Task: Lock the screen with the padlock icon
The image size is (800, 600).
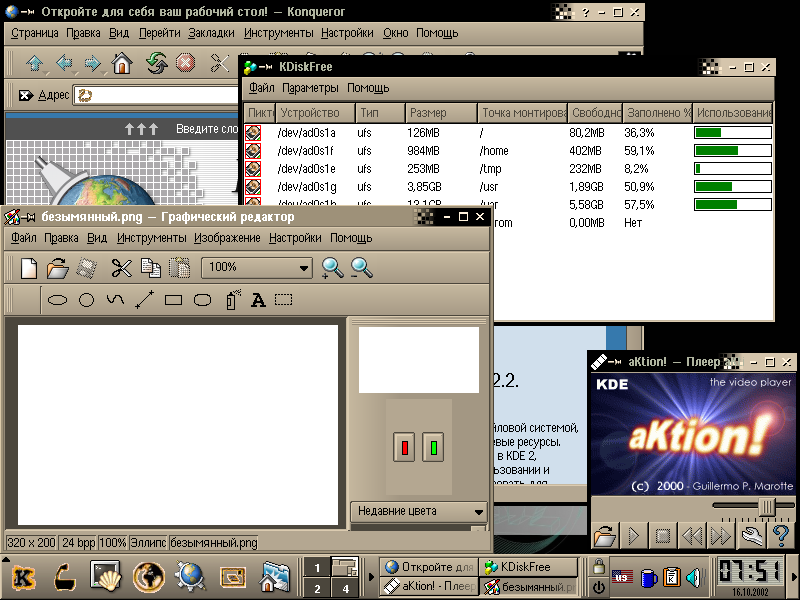Action: click(x=598, y=566)
